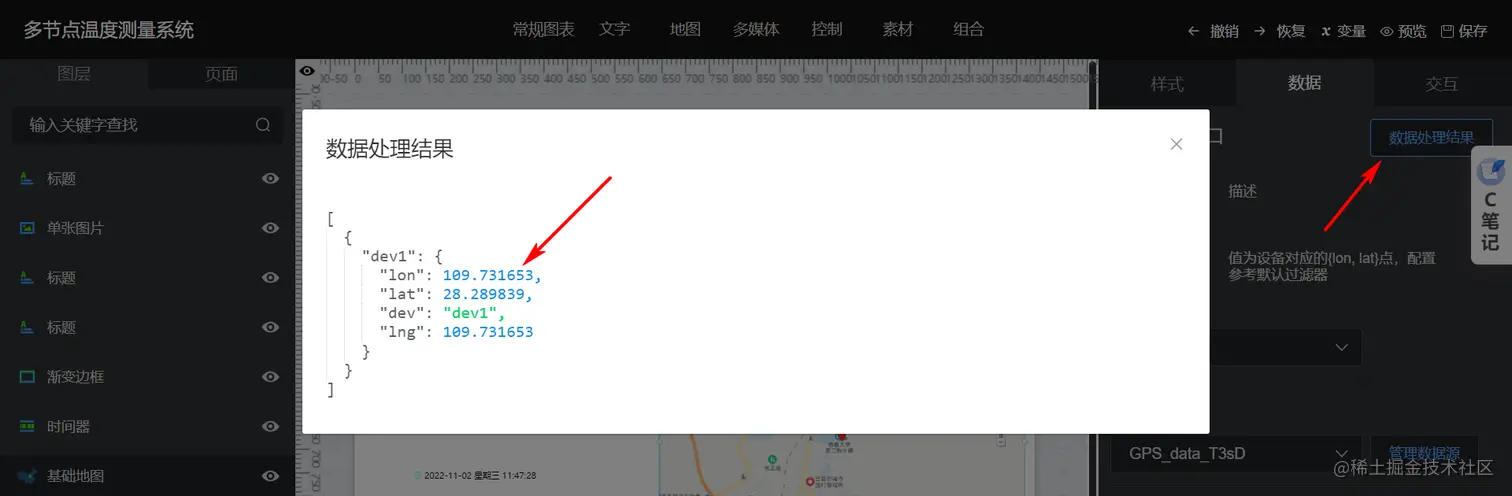This screenshot has height=496, width=1512.
Task: Click the "dev1" green string value
Action: pos(470,312)
